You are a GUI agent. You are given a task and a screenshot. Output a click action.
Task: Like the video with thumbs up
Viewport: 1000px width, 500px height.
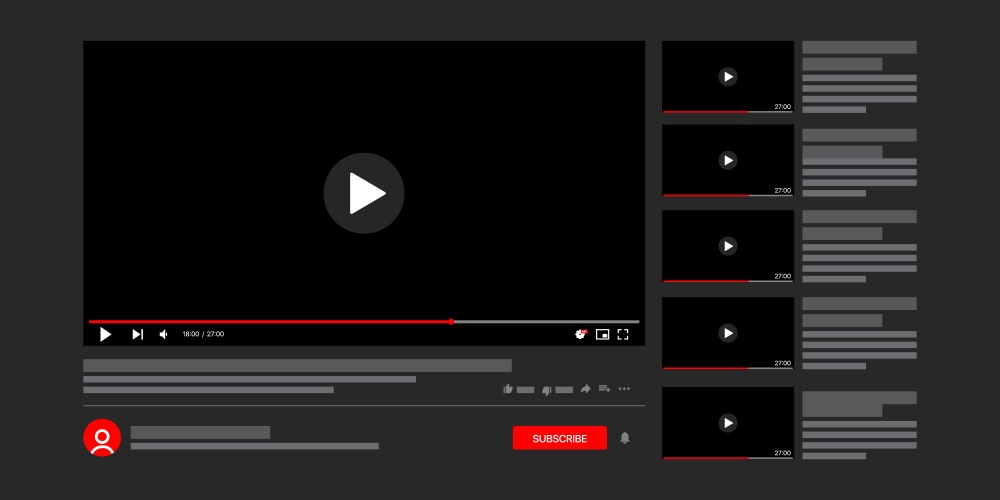pyautogui.click(x=508, y=389)
